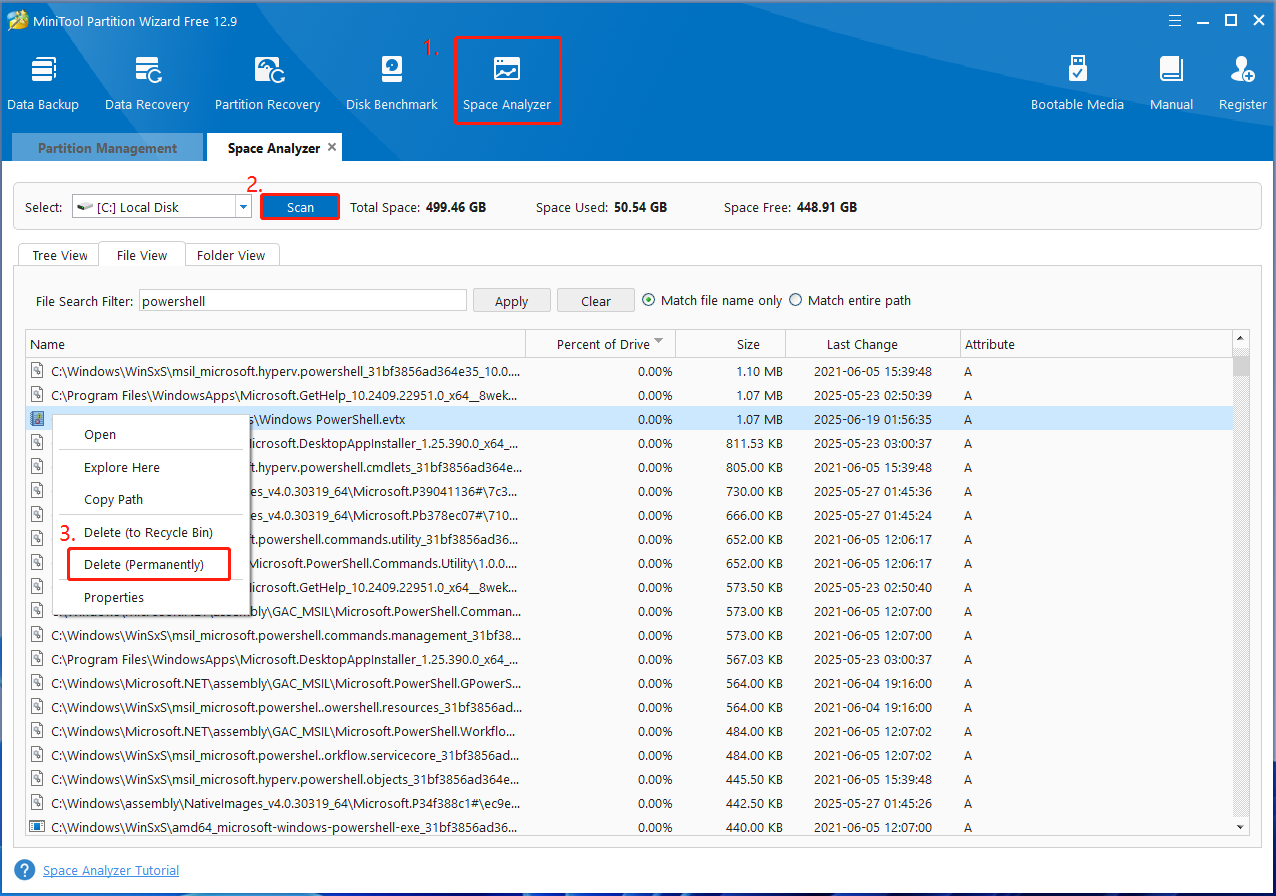The image size is (1276, 896).
Task: Select the orkflow.servicecore 484.00 KB row
Action: coord(629,755)
